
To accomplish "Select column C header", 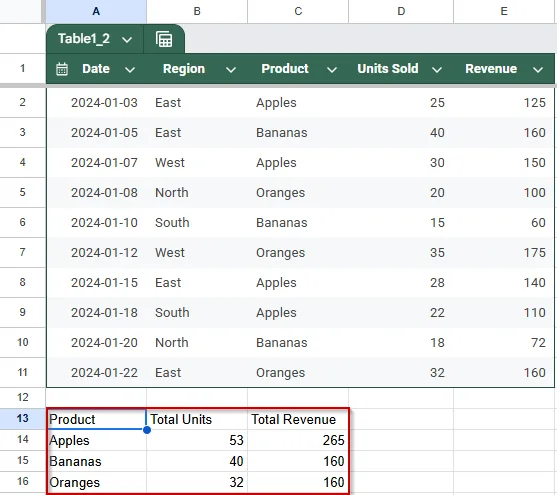I will (x=298, y=11).
